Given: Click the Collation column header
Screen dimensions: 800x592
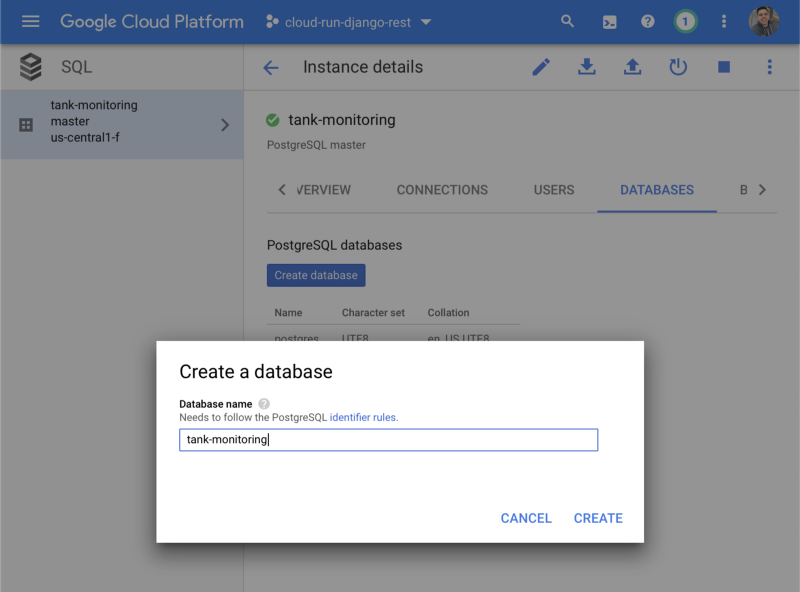Looking at the screenshot, I should 448,313.
